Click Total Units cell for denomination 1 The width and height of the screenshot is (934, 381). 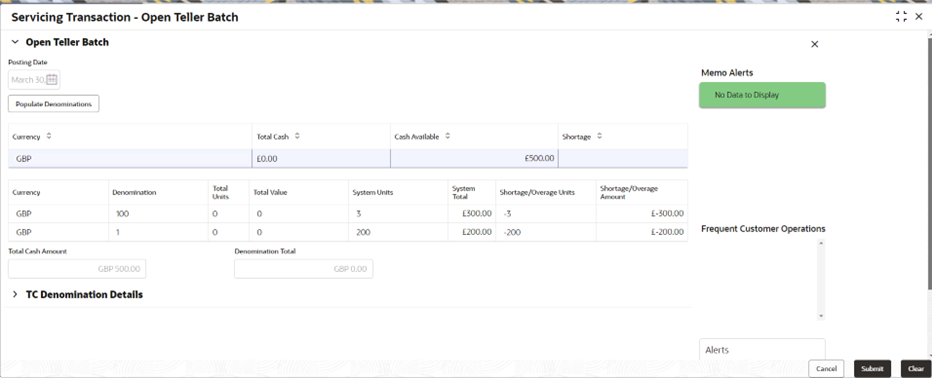pos(229,232)
